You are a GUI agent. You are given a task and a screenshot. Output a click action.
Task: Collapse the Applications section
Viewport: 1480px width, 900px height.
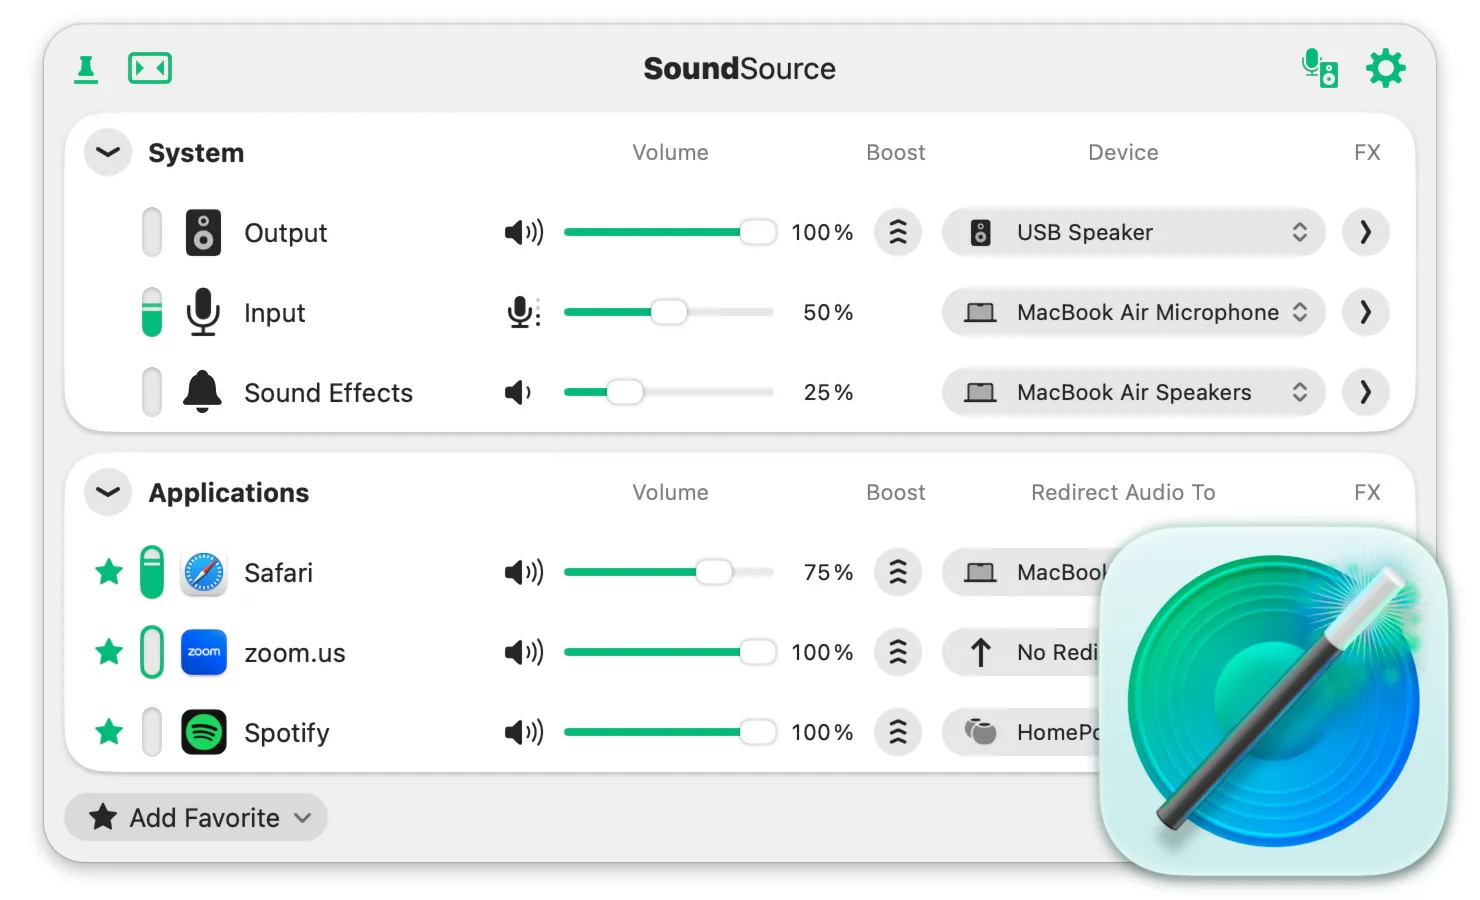click(108, 493)
